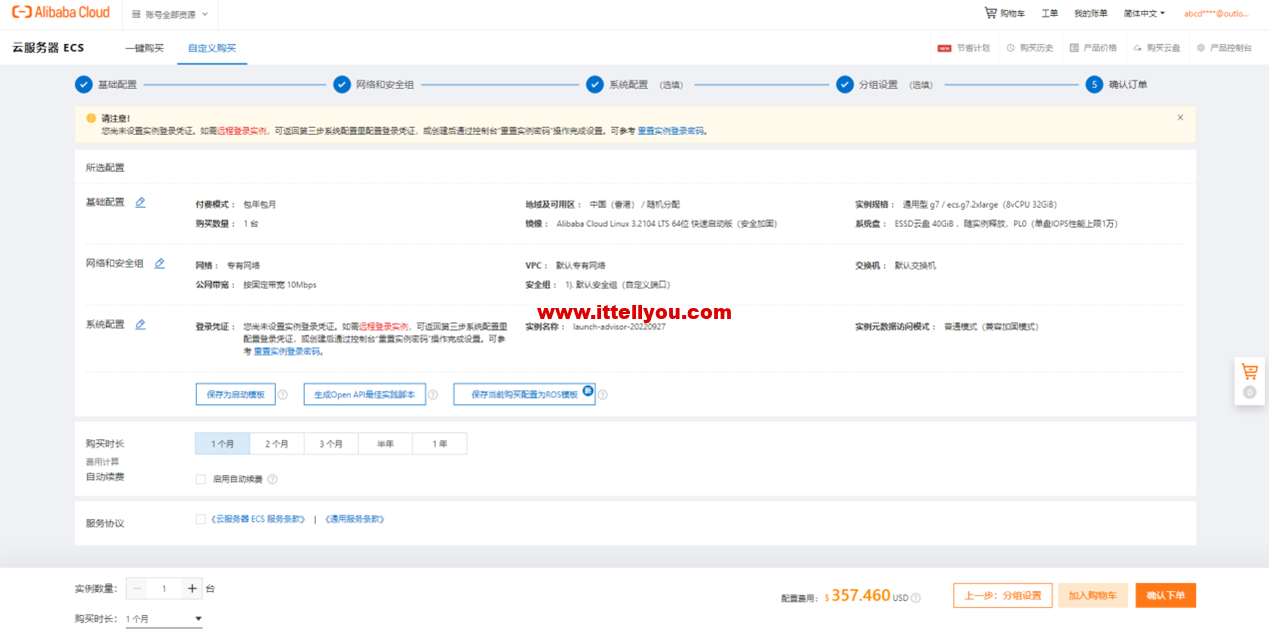Open 我的账单 in top menu
The height and width of the screenshot is (629, 1269).
1091,14
